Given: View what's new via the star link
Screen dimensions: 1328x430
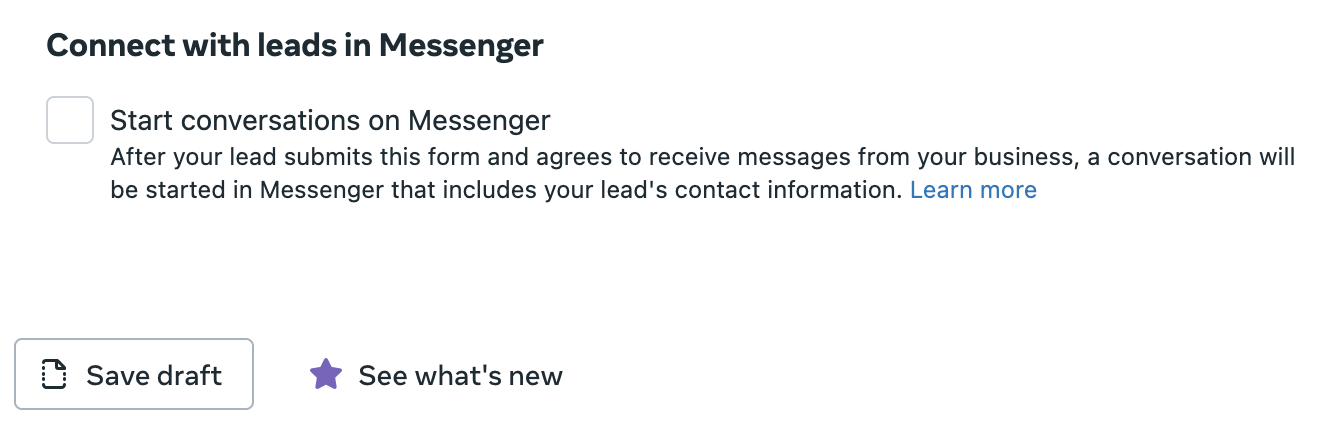Looking at the screenshot, I should pyautogui.click(x=436, y=375).
